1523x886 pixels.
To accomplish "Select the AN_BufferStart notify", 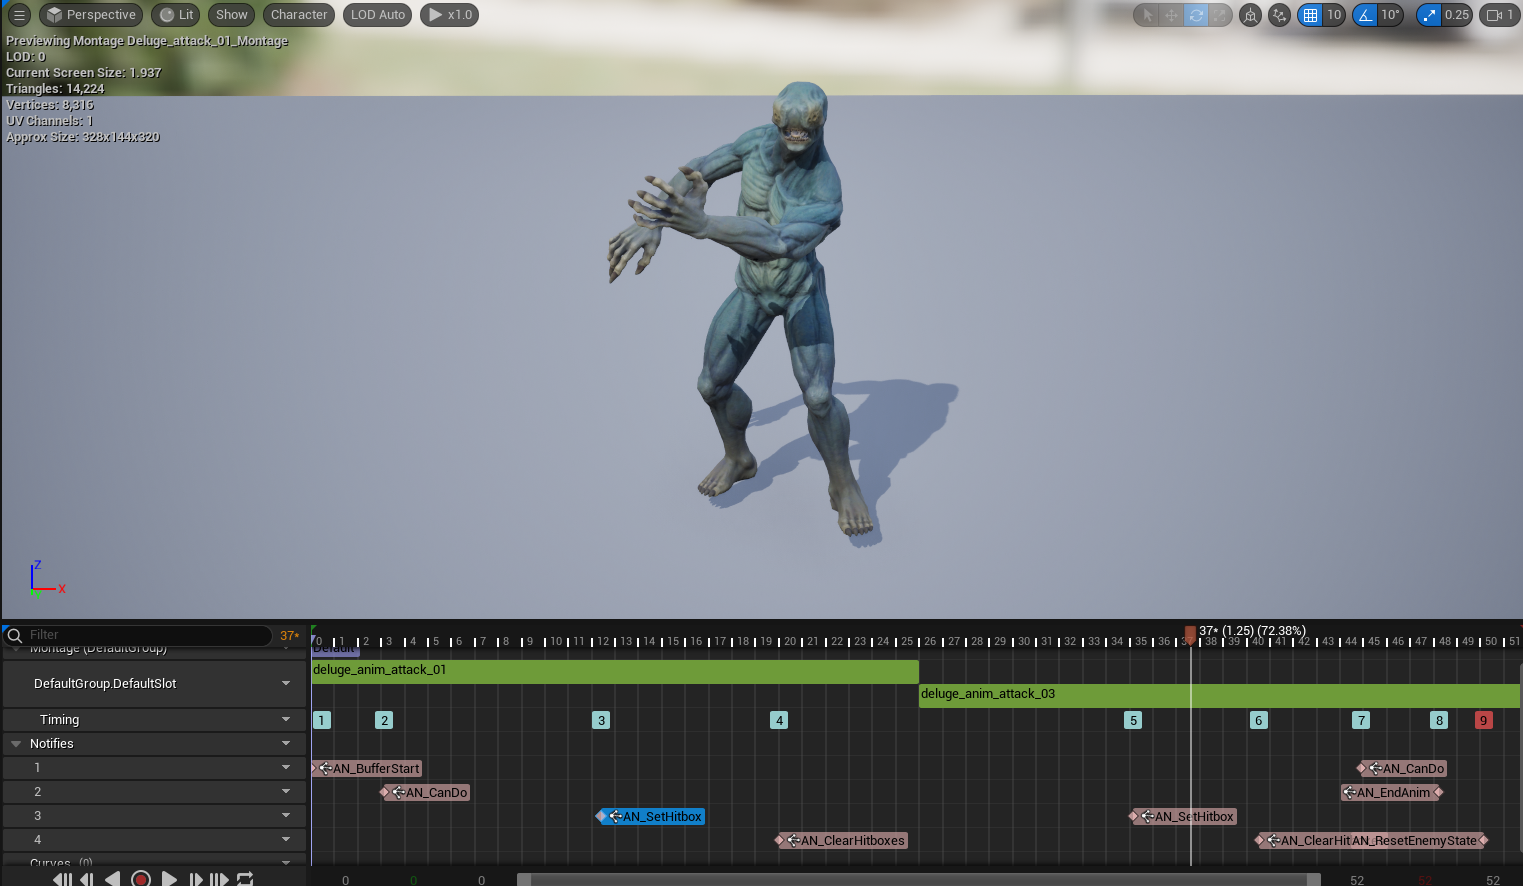I will (369, 769).
